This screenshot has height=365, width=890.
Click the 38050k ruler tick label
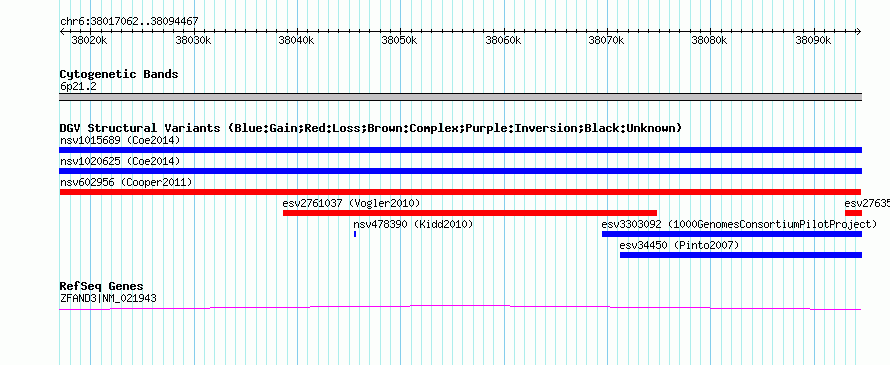point(400,40)
